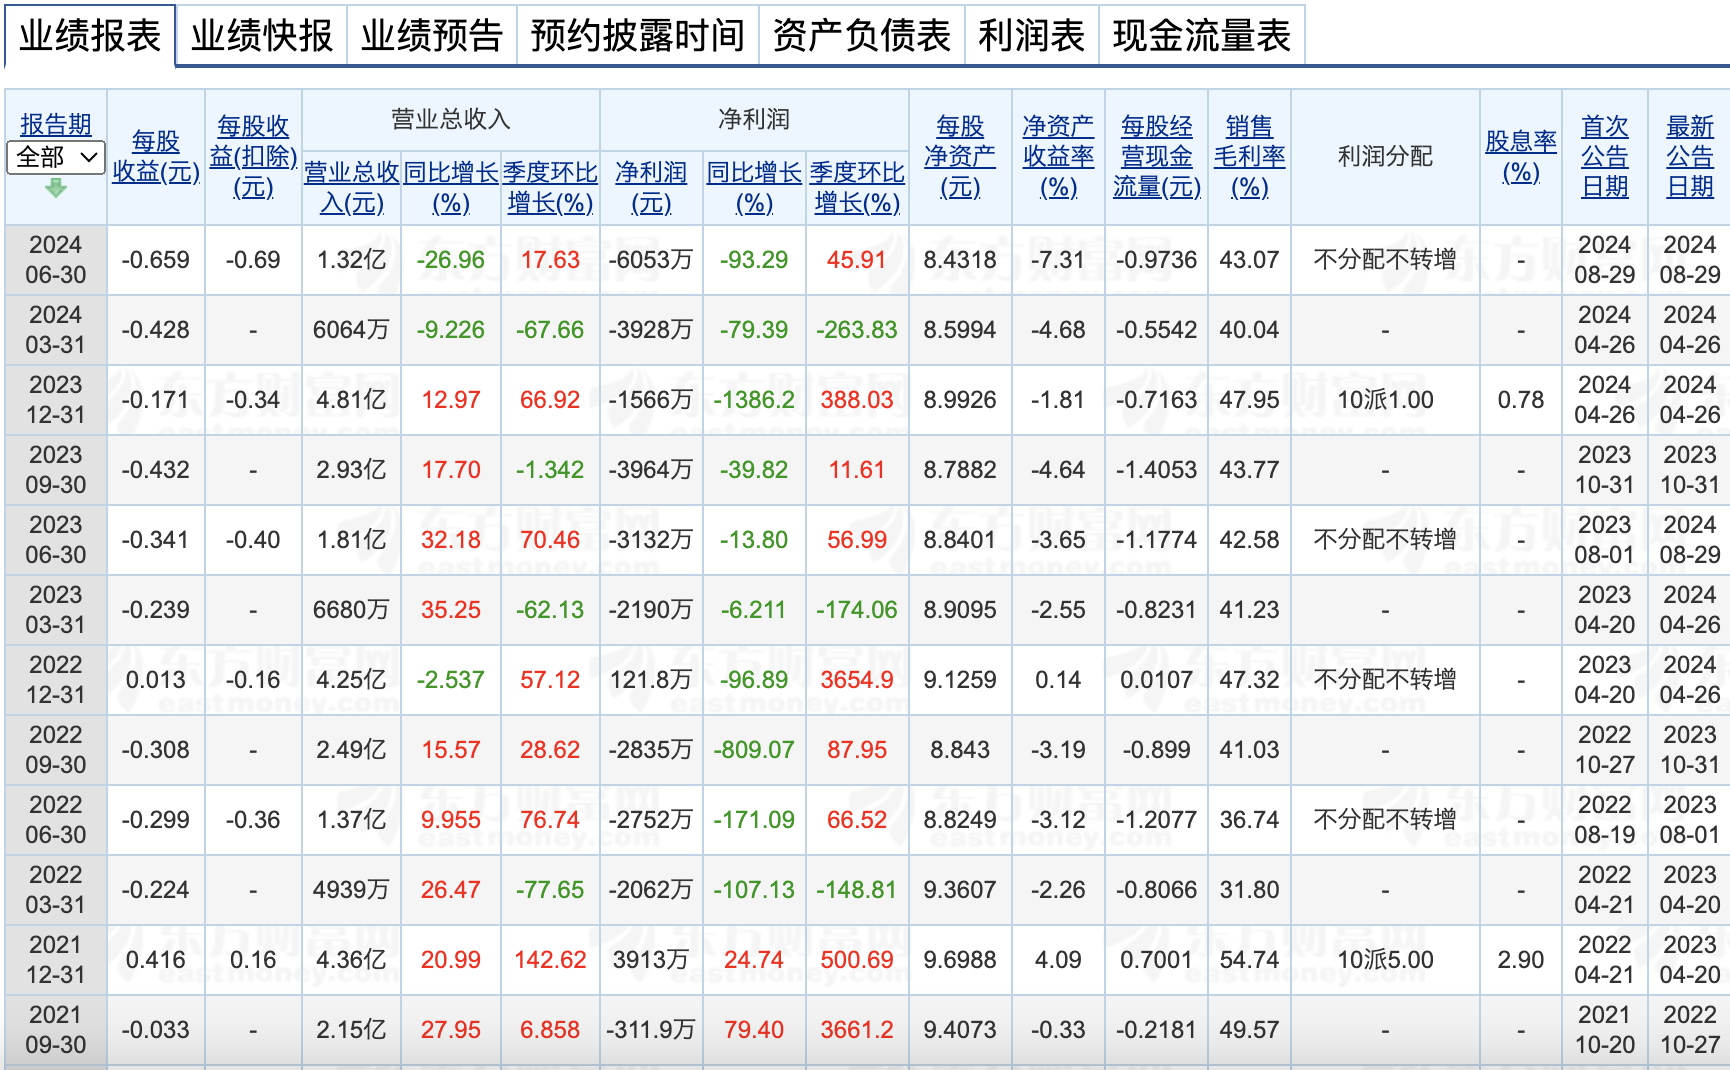The width and height of the screenshot is (1730, 1070).
Task: Sort by 报告期 column header link
Action: (56, 125)
